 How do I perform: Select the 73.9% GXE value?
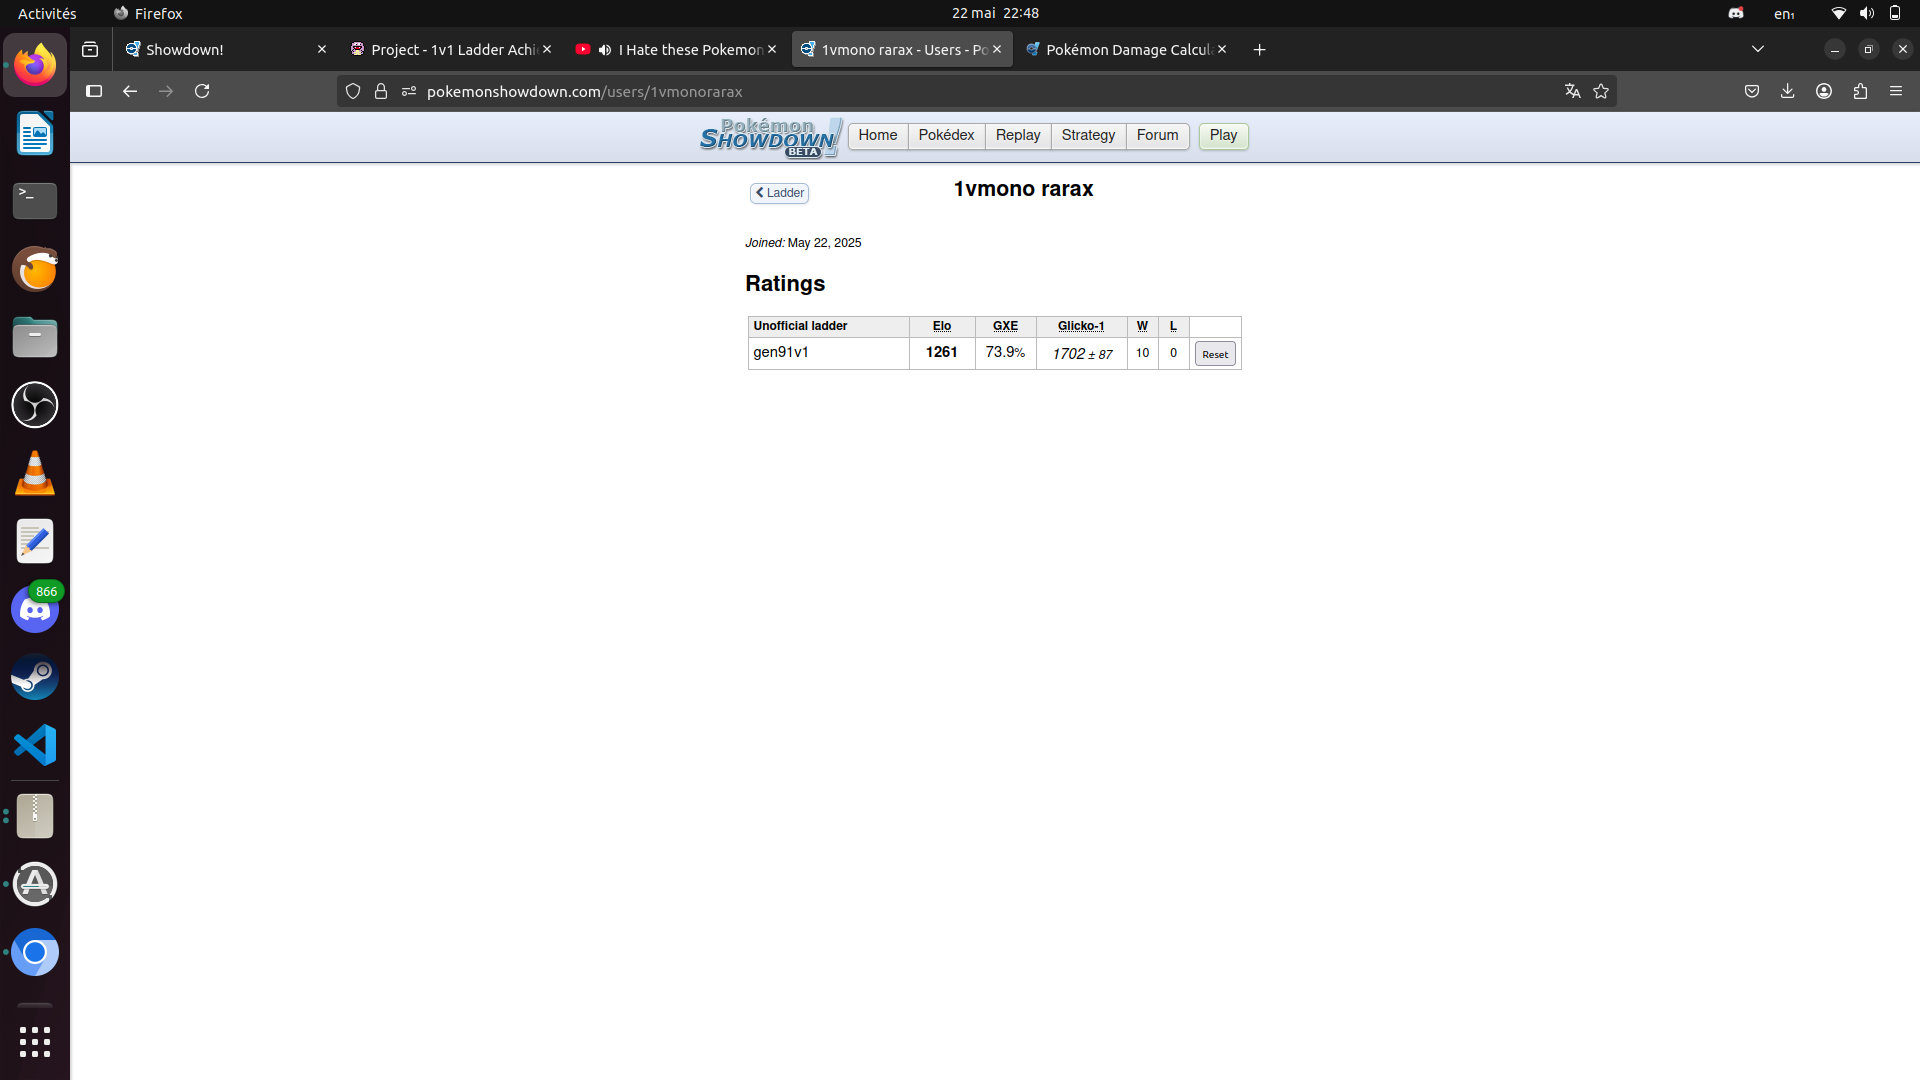click(x=1005, y=352)
